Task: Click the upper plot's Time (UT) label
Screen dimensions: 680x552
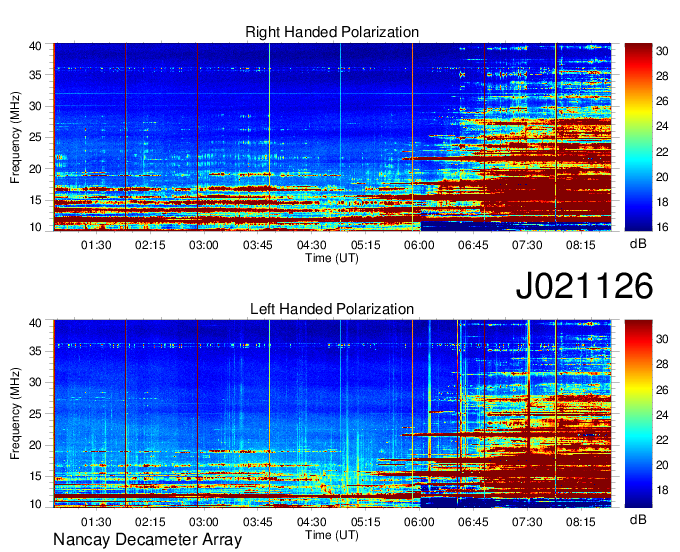Action: [332, 258]
